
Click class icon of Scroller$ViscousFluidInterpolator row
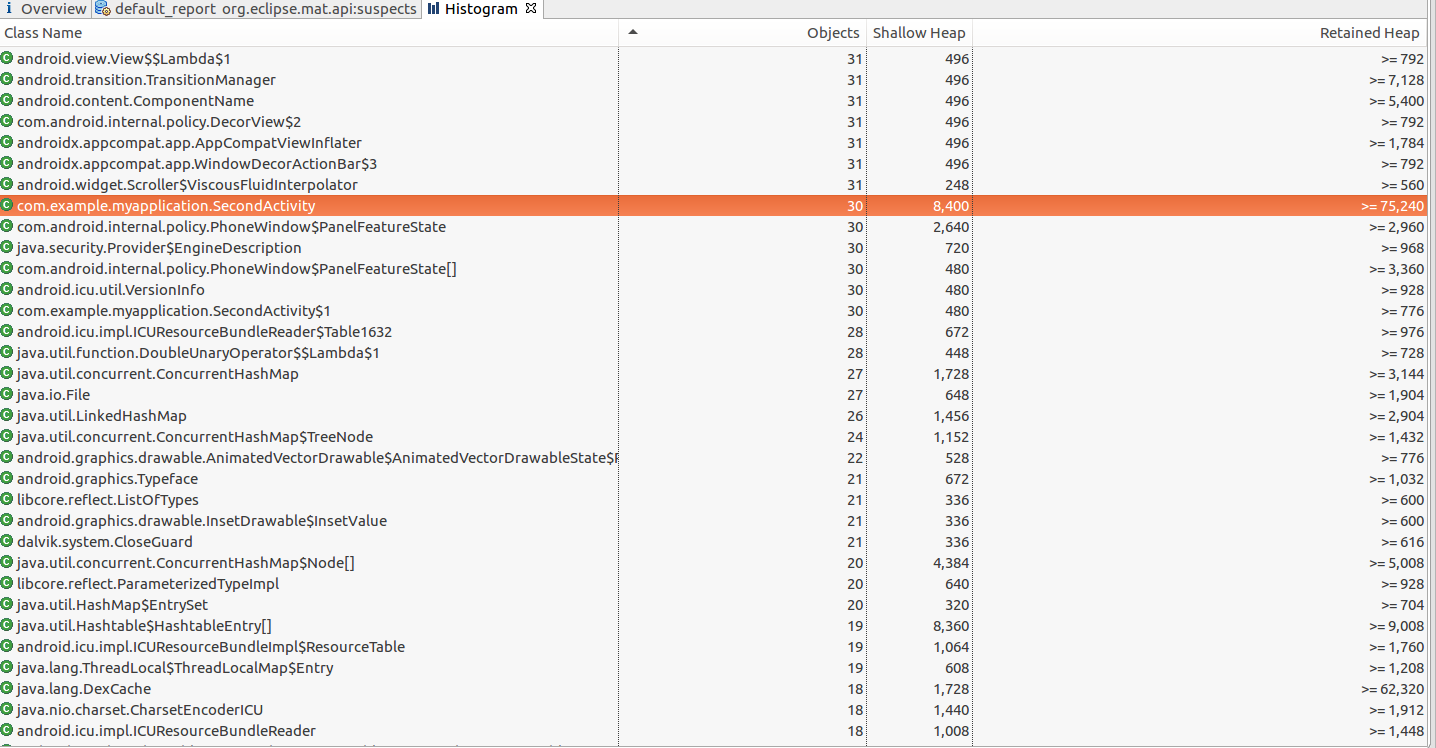coord(7,185)
